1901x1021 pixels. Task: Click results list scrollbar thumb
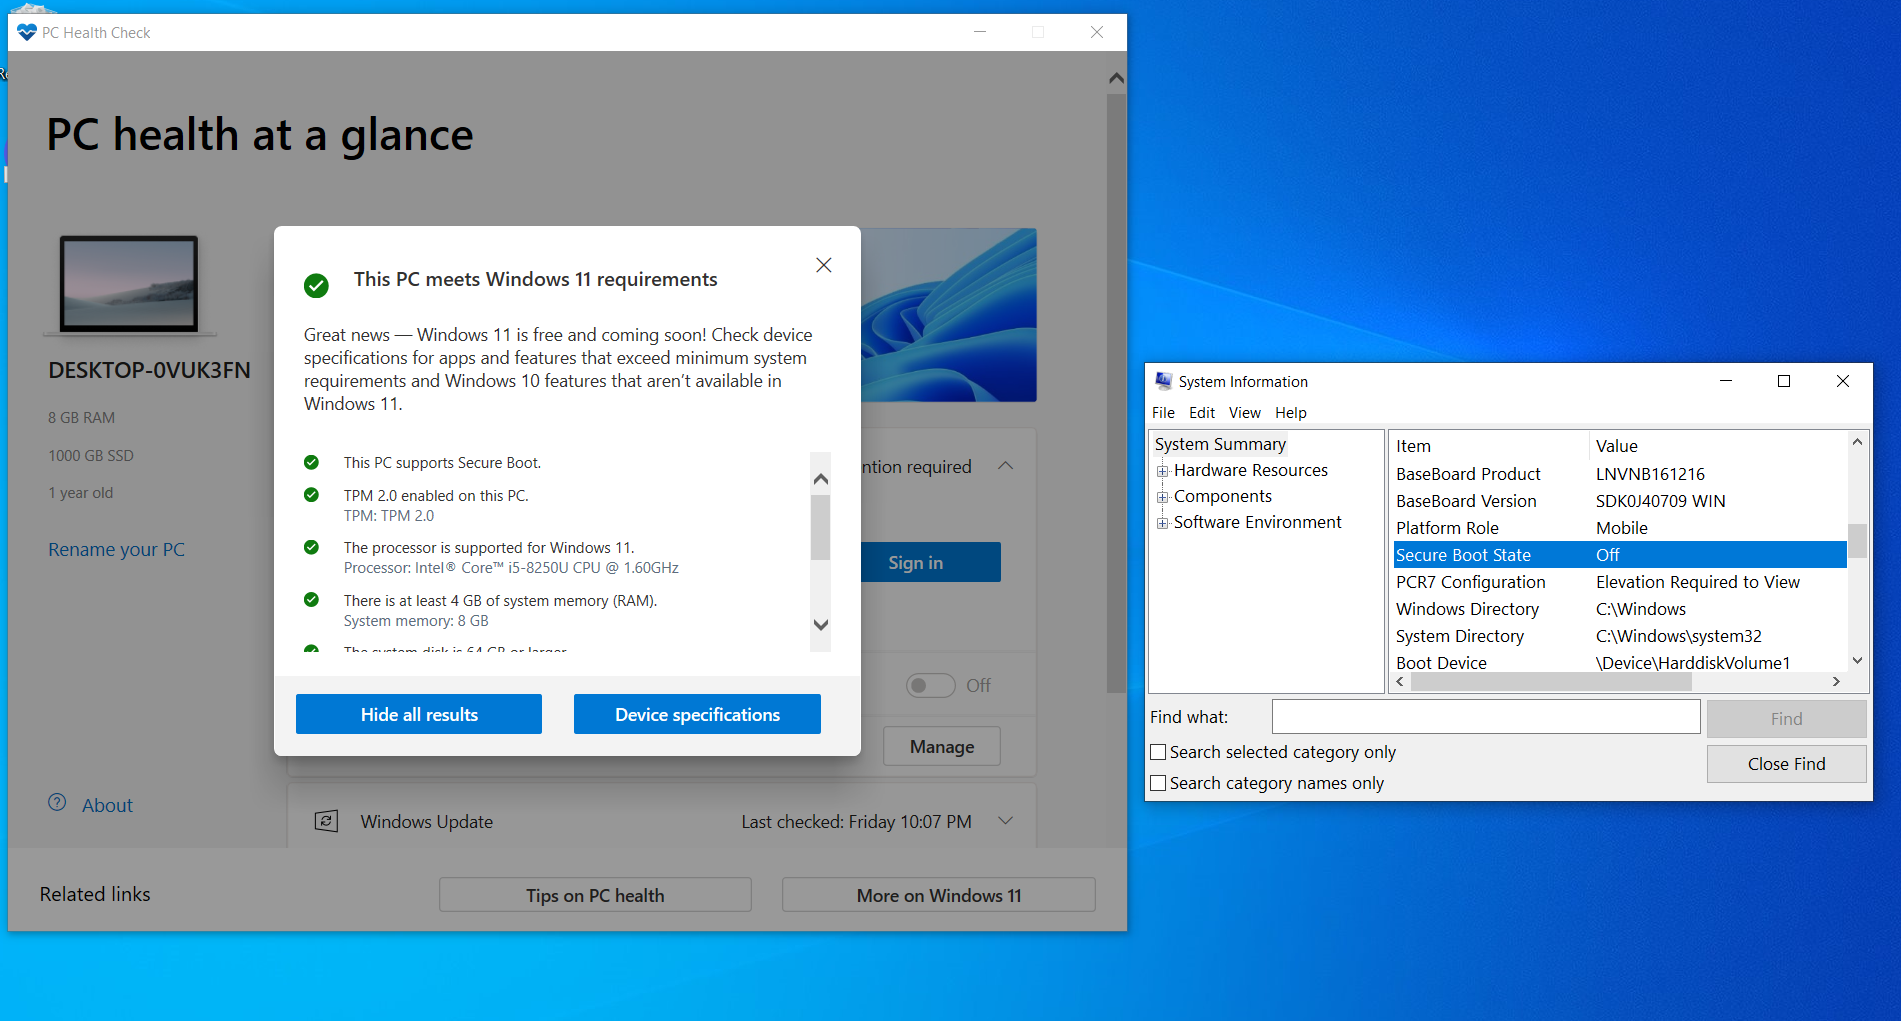click(x=821, y=527)
